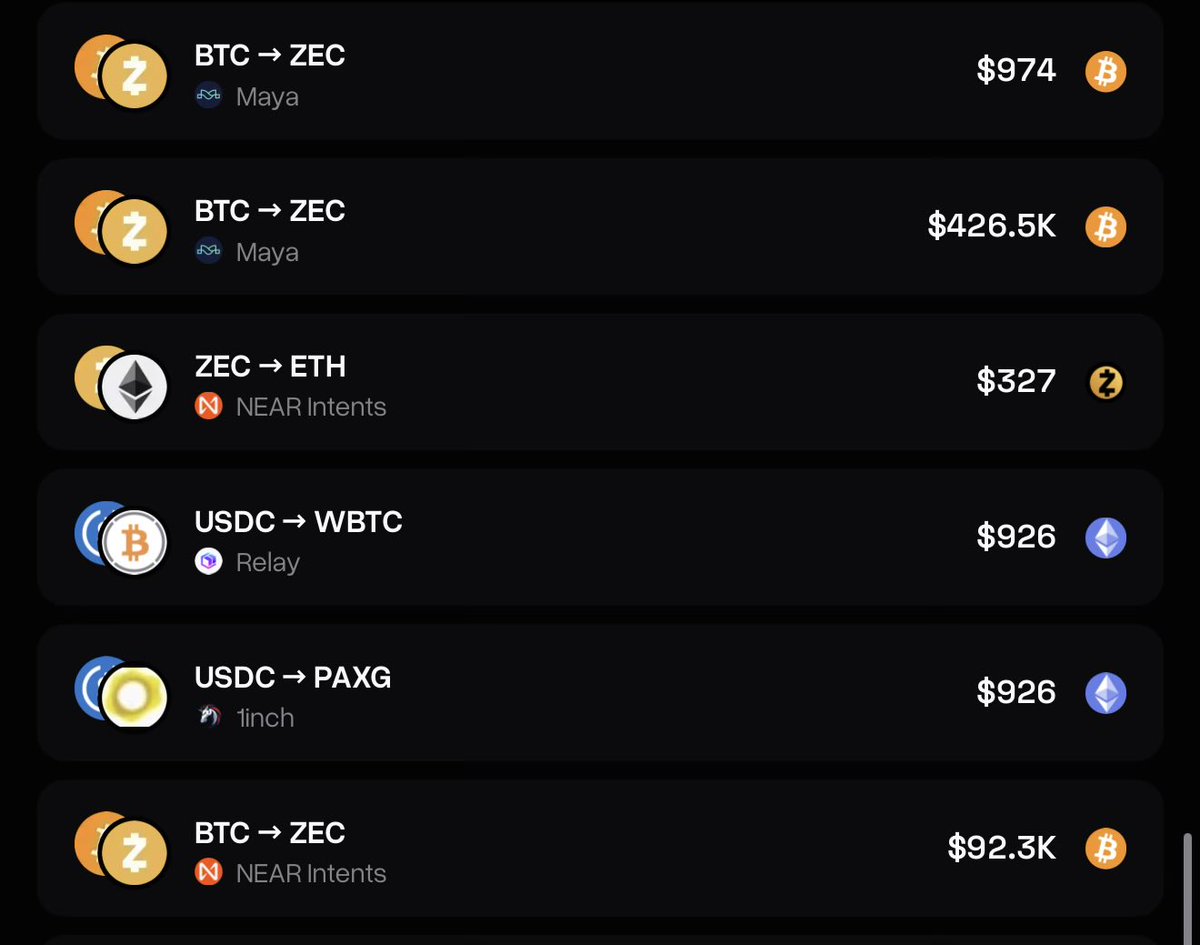Click the Bitcoin icon beside the $426.5K amount
The width and height of the screenshot is (1200, 945).
point(1105,227)
